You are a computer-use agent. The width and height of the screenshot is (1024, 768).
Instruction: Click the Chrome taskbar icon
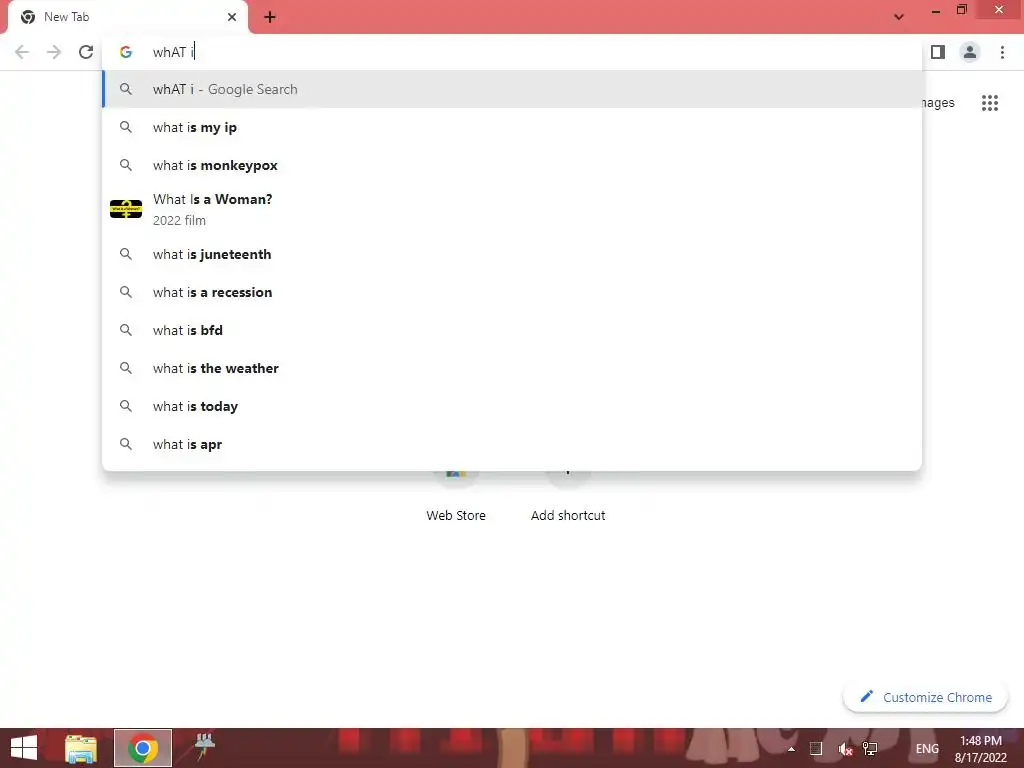(x=142, y=748)
